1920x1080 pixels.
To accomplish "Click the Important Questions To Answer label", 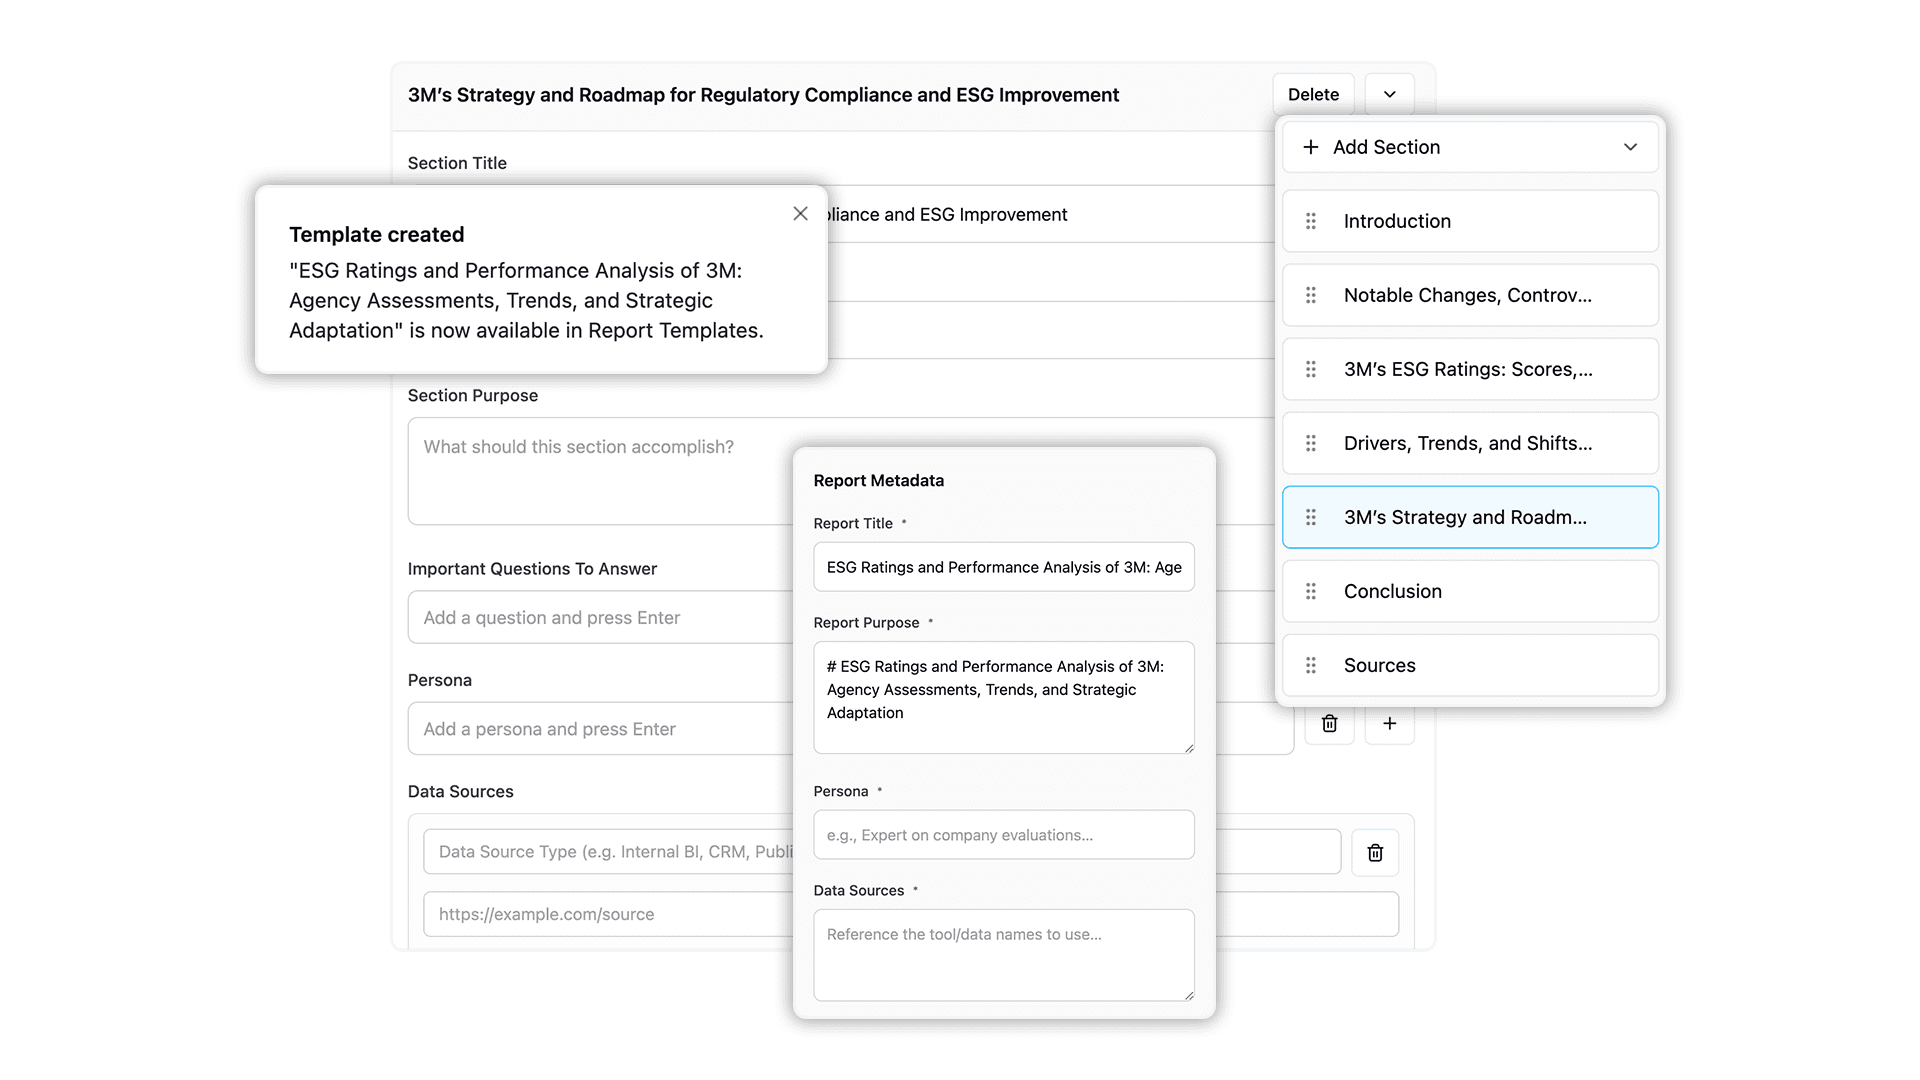I will 532,568.
